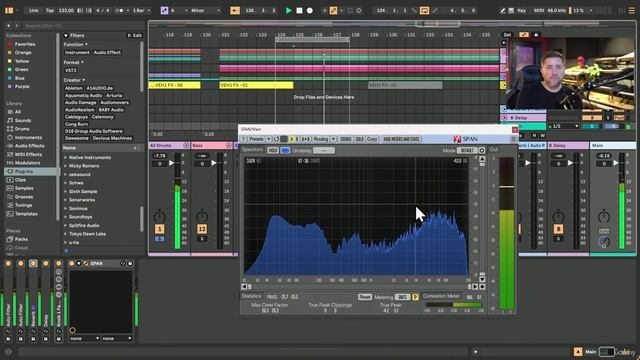Screen dimensions: 640x360
Task: Open Sounds in the Library sidebar
Action: tap(23, 120)
